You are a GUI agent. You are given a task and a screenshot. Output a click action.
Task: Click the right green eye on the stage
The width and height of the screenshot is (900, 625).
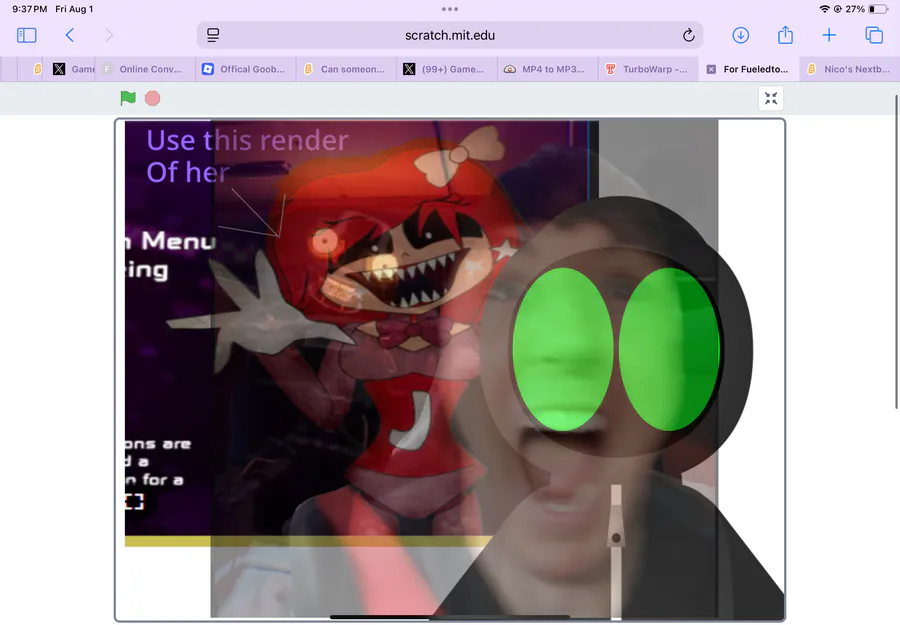click(669, 349)
